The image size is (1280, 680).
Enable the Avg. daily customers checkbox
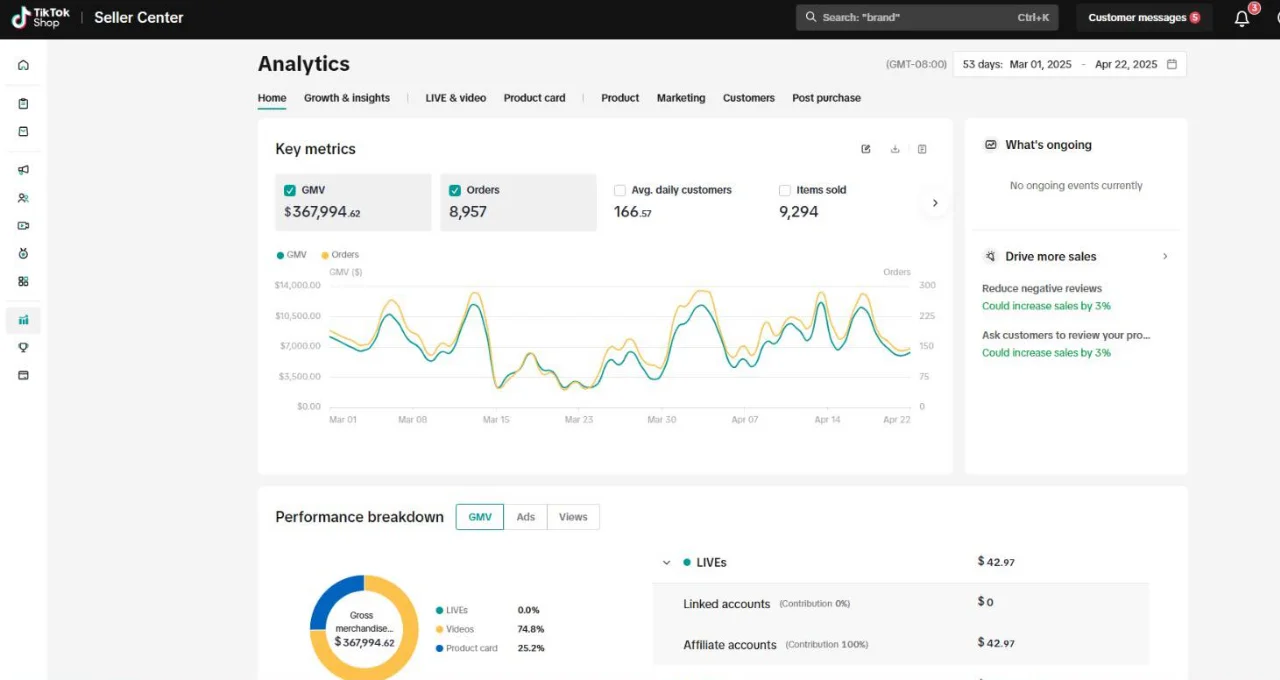(620, 190)
